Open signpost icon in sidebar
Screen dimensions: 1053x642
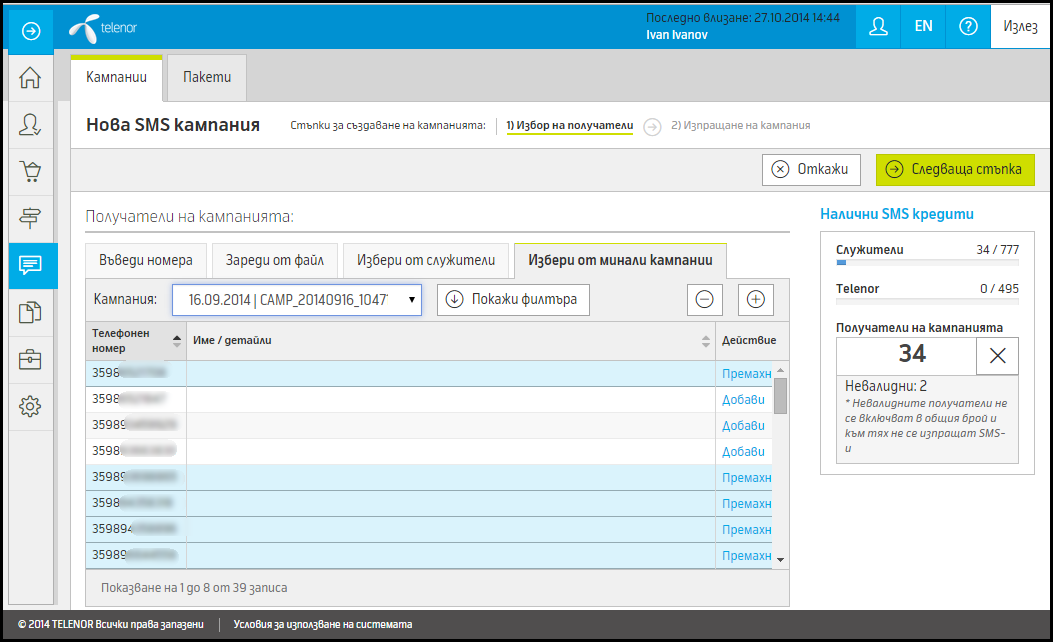click(x=30, y=219)
